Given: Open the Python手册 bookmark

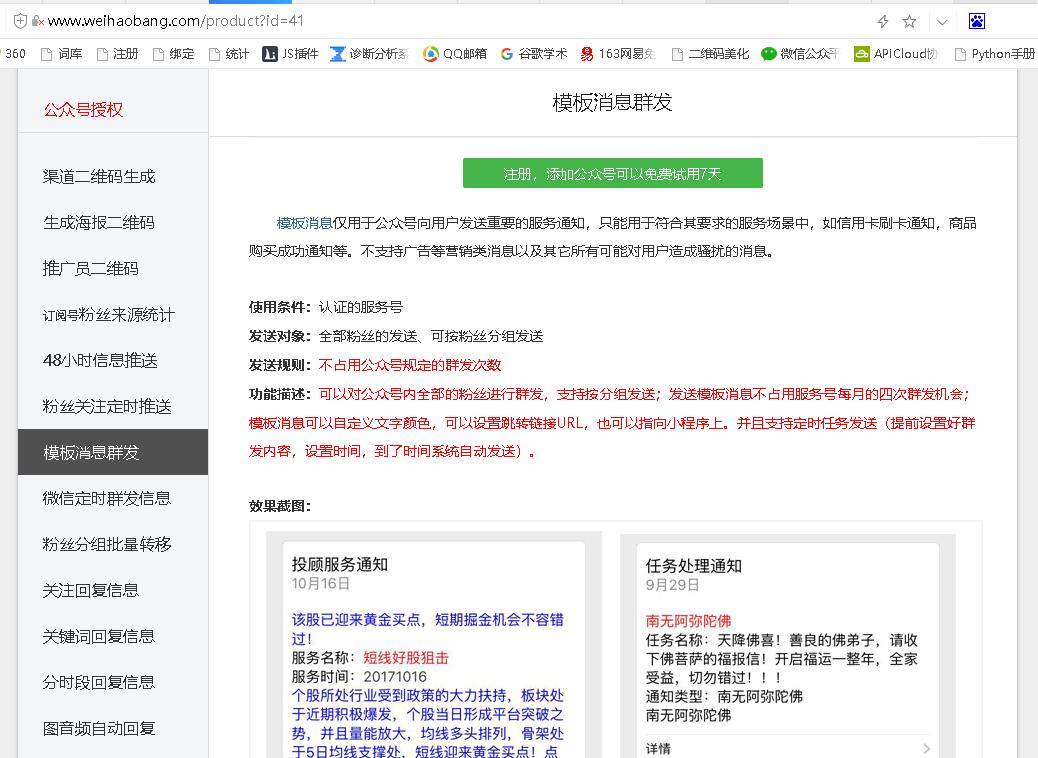Looking at the screenshot, I should [995, 54].
